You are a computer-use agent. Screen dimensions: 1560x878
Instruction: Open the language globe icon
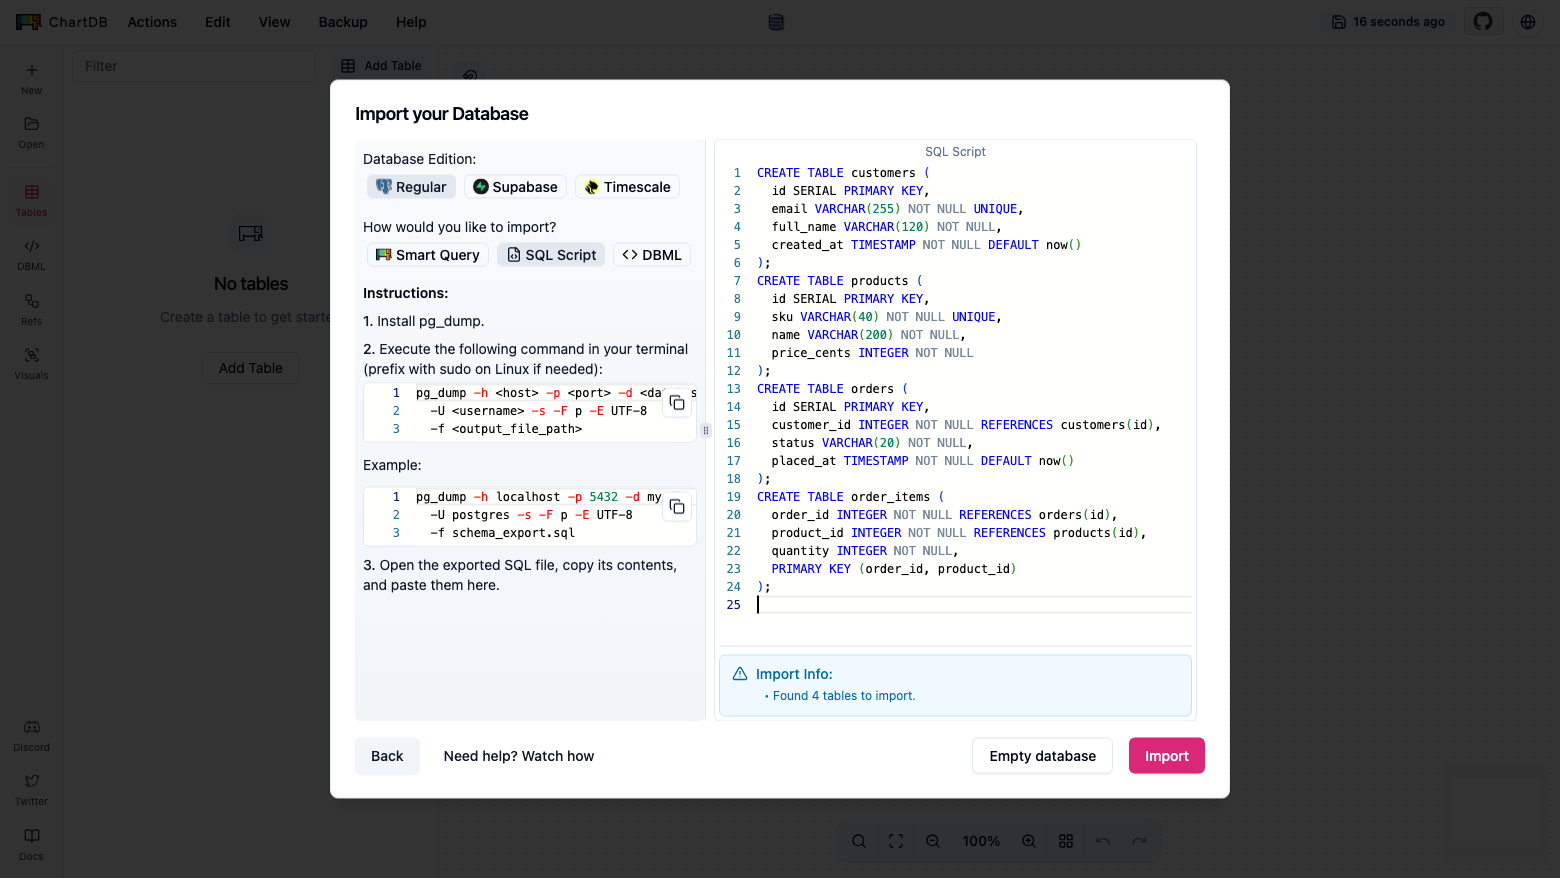click(x=1528, y=22)
